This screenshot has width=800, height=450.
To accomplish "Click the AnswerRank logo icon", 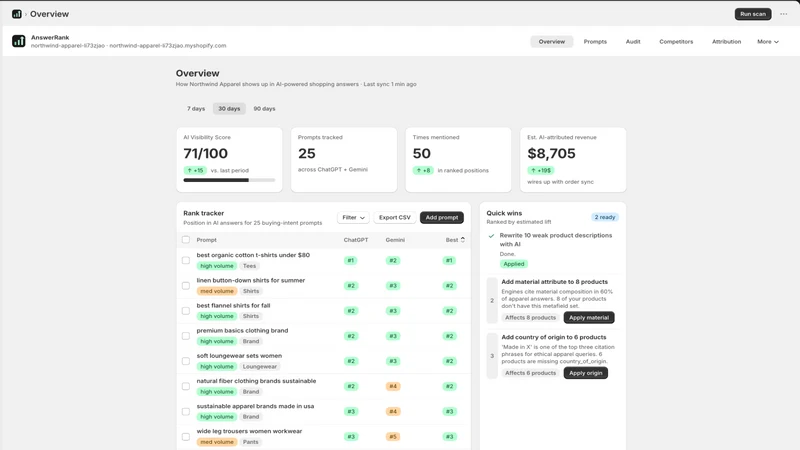I will [x=19, y=41].
